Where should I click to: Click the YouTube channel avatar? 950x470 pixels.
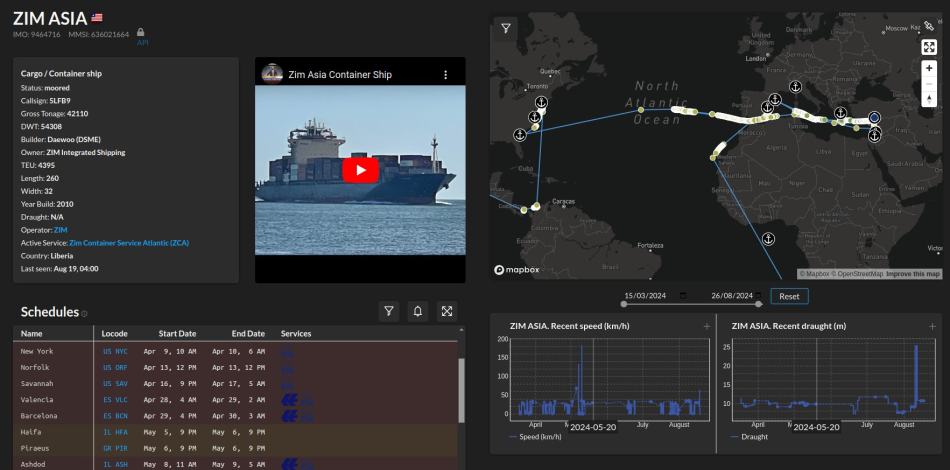coord(272,74)
